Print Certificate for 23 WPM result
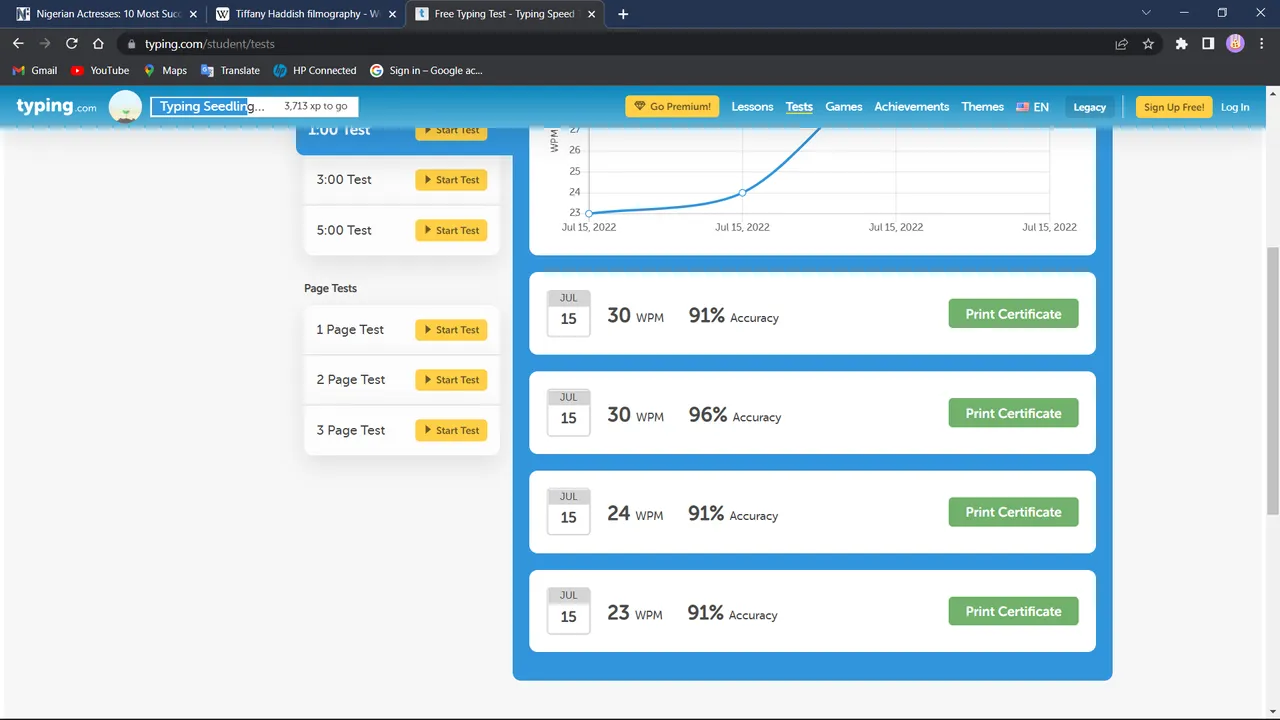Screen dimensions: 1280x720 point(1013,611)
